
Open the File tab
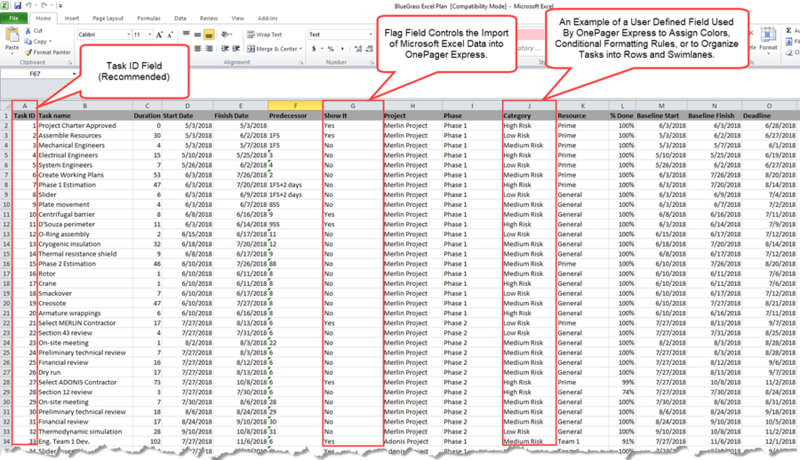14,18
